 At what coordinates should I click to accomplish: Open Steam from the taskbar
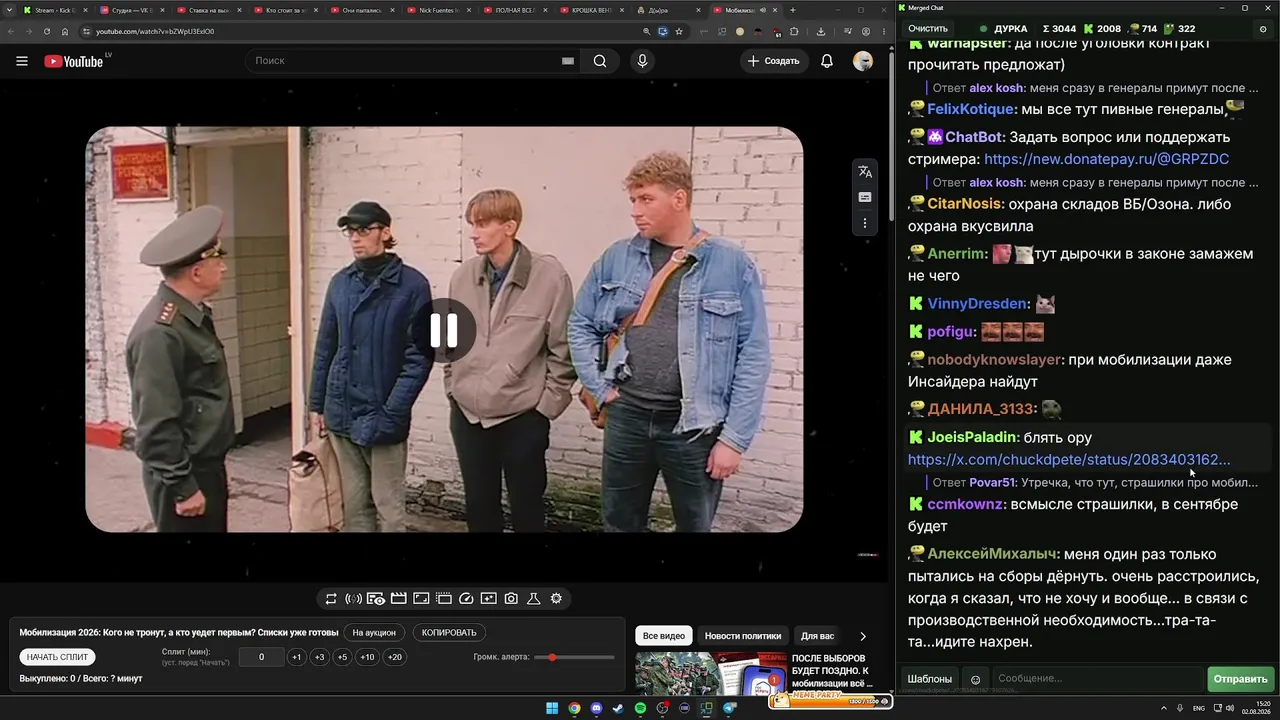(618, 709)
